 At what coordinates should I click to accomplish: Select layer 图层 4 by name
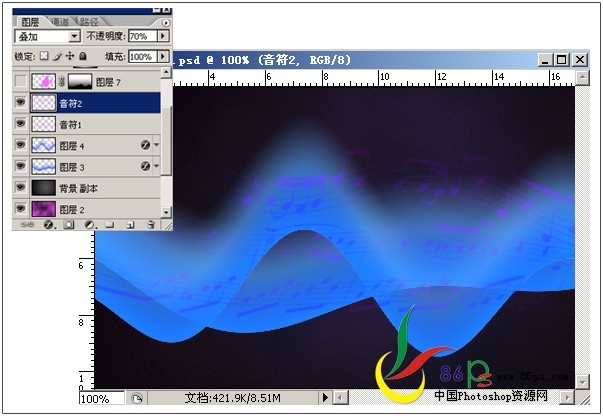tap(72, 146)
